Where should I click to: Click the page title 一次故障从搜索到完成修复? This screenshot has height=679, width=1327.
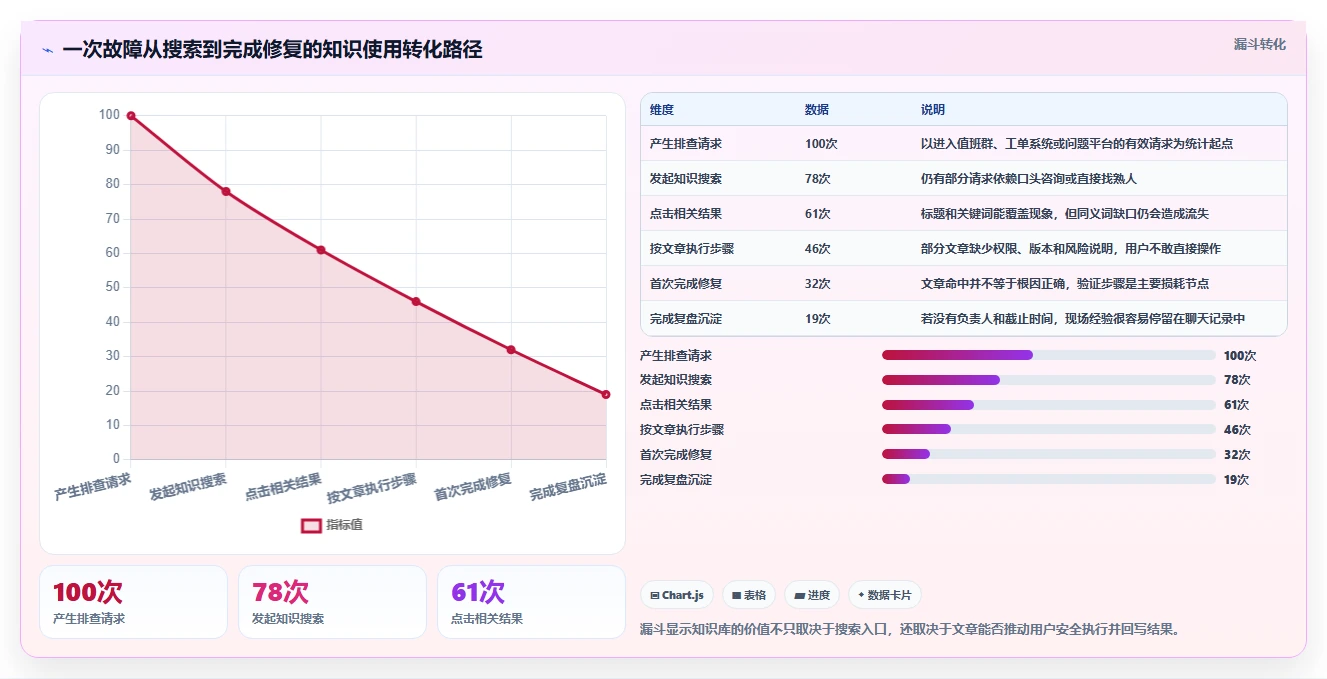tap(272, 50)
